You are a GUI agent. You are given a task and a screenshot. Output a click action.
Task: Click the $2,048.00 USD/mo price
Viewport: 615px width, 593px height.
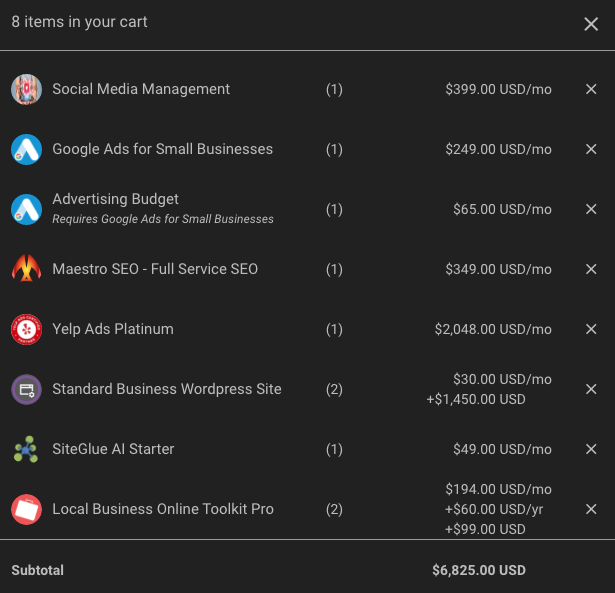click(493, 329)
